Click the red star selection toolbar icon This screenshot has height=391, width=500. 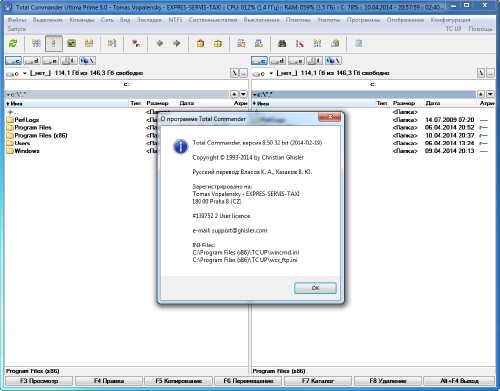[x=136, y=43]
